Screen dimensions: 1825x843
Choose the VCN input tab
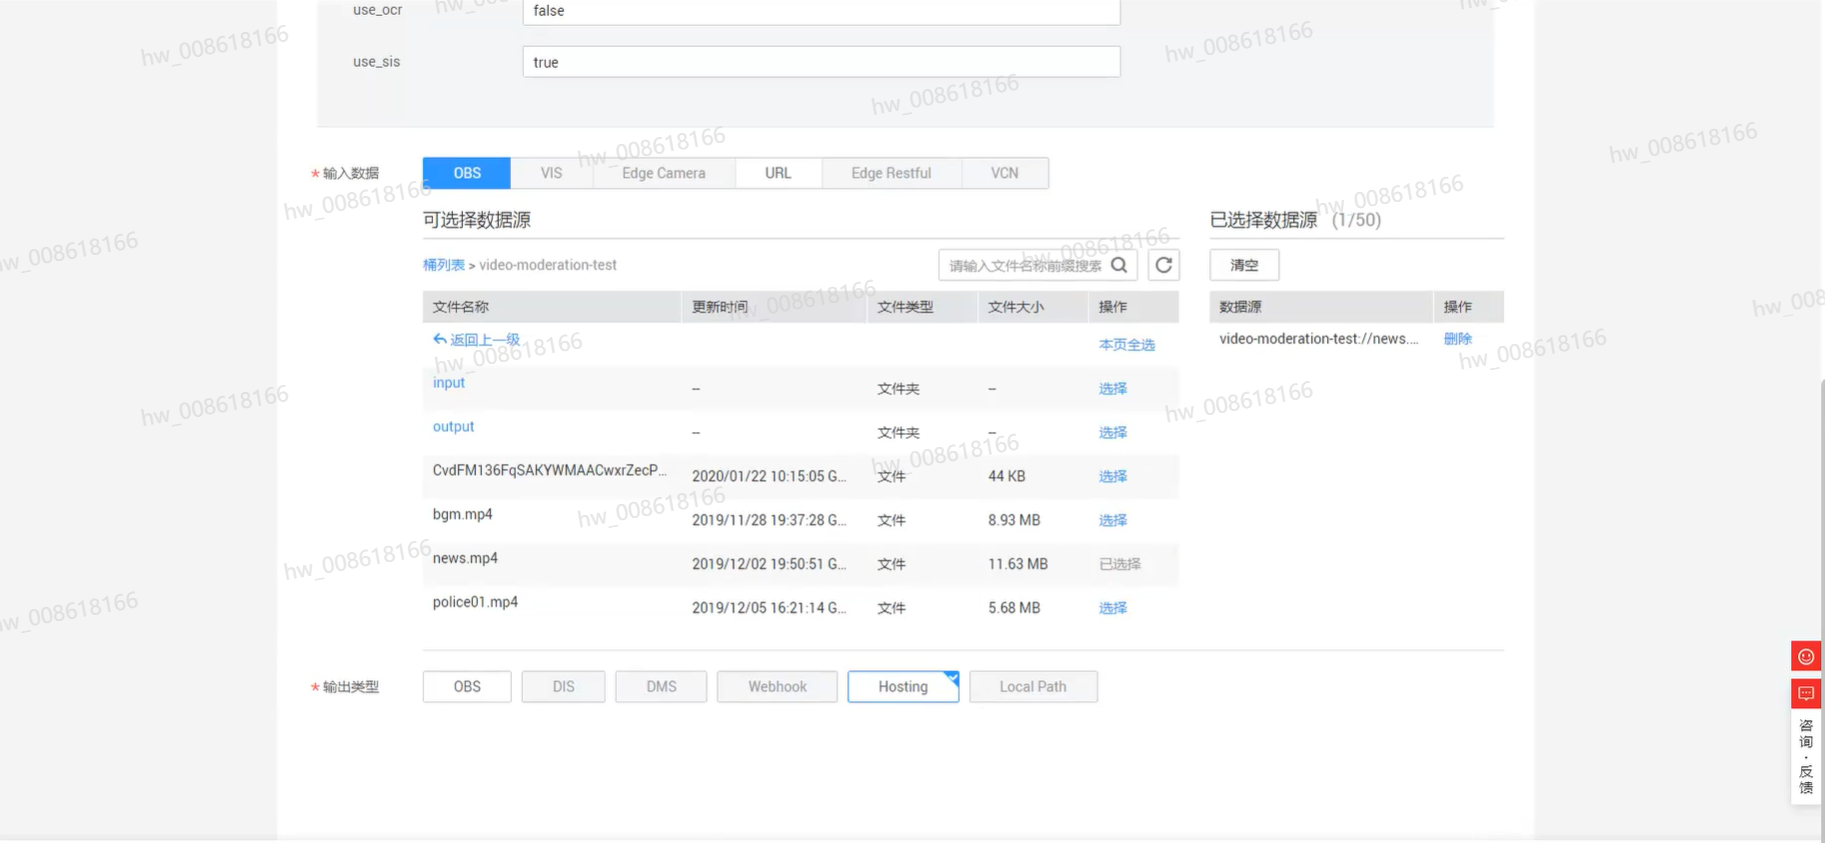tap(1005, 173)
